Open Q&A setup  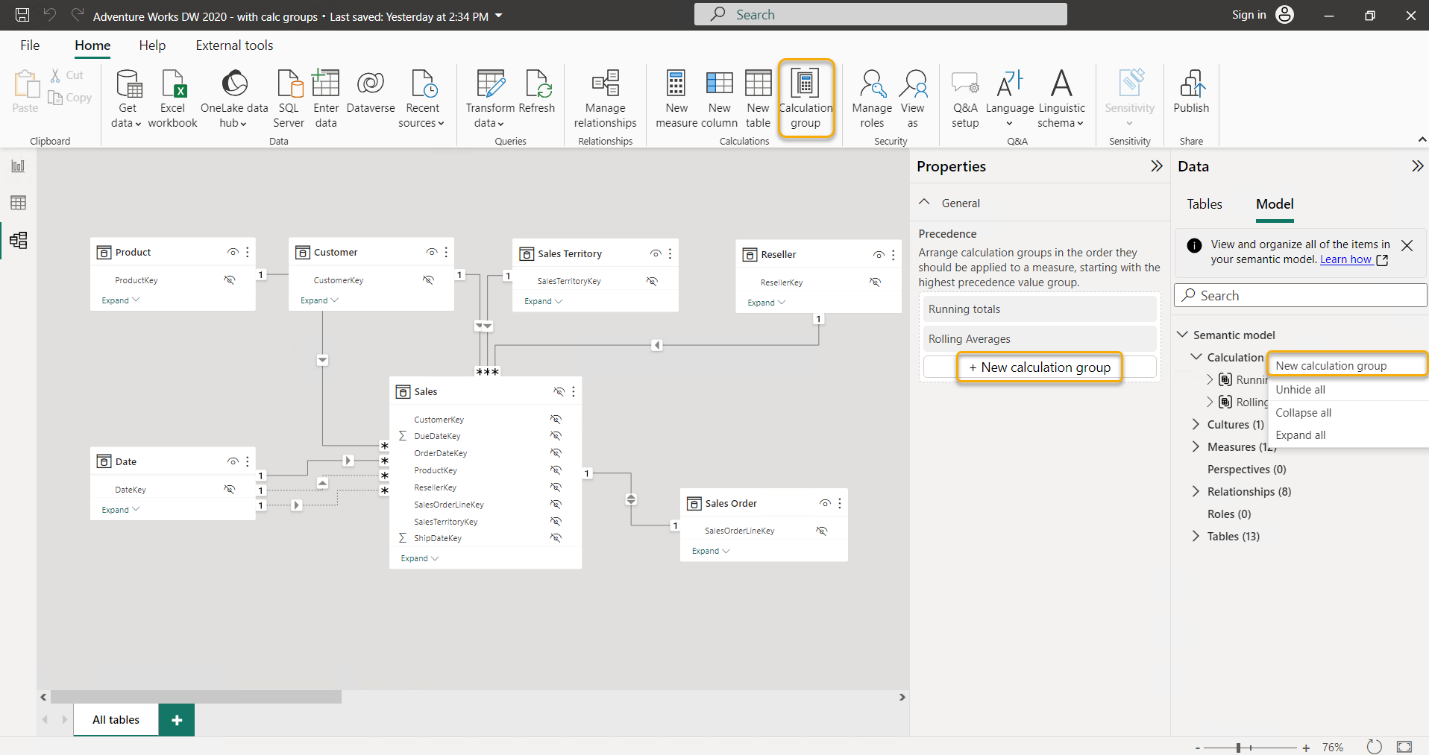click(965, 99)
